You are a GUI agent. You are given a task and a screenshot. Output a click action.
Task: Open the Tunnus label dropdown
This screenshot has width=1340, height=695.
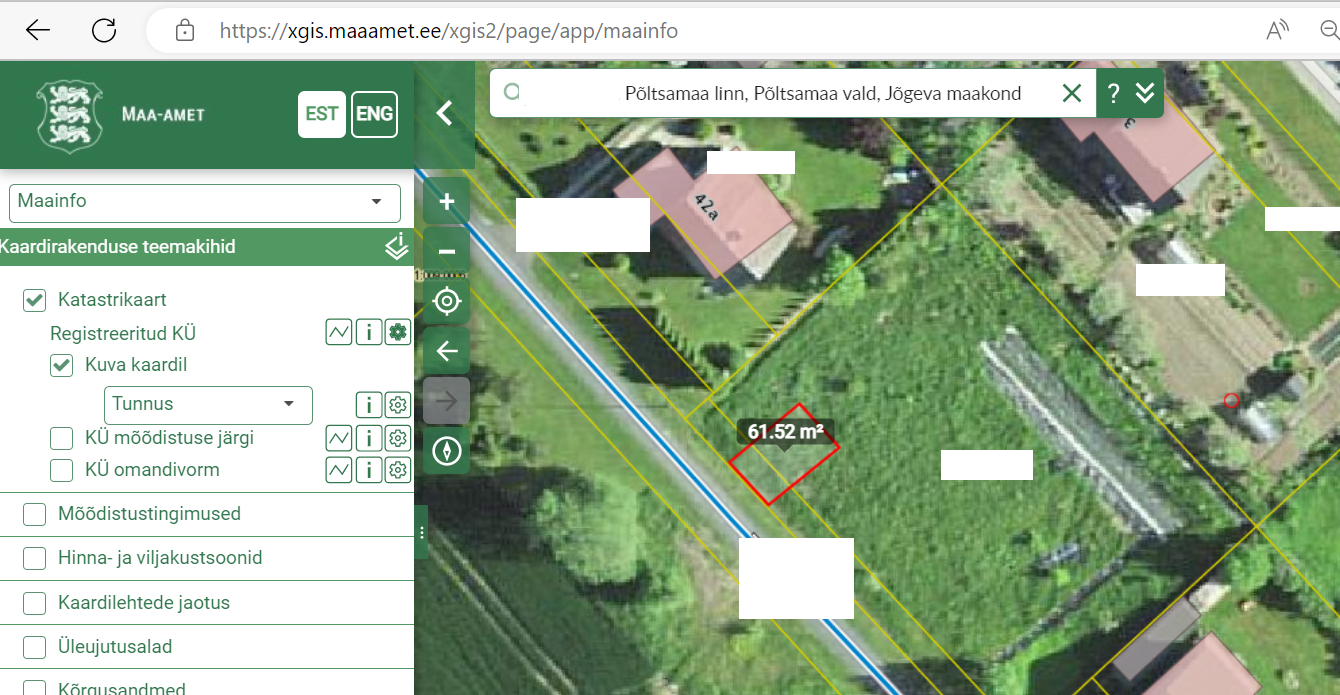point(208,405)
